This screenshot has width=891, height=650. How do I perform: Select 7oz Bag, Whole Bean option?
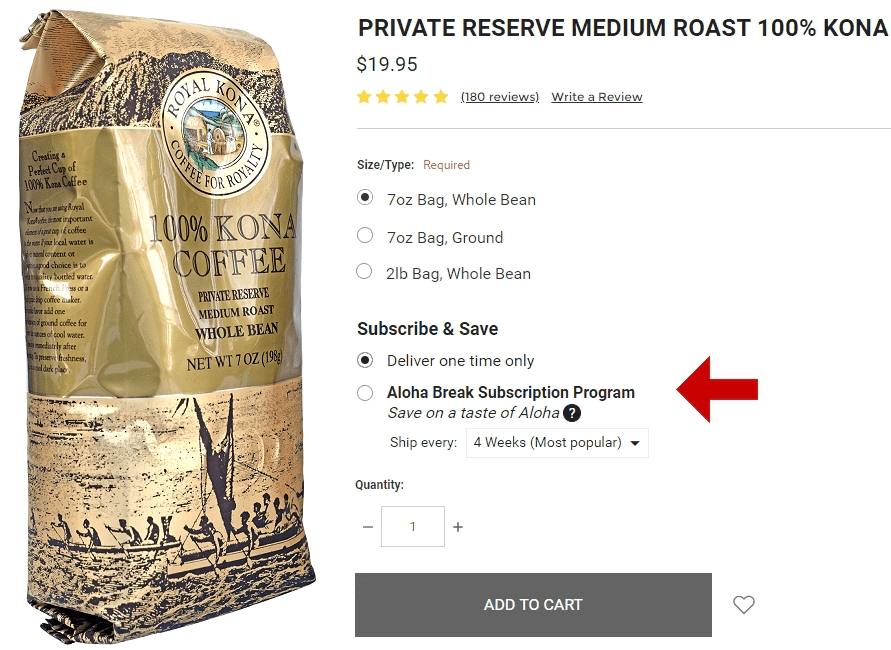coord(365,198)
